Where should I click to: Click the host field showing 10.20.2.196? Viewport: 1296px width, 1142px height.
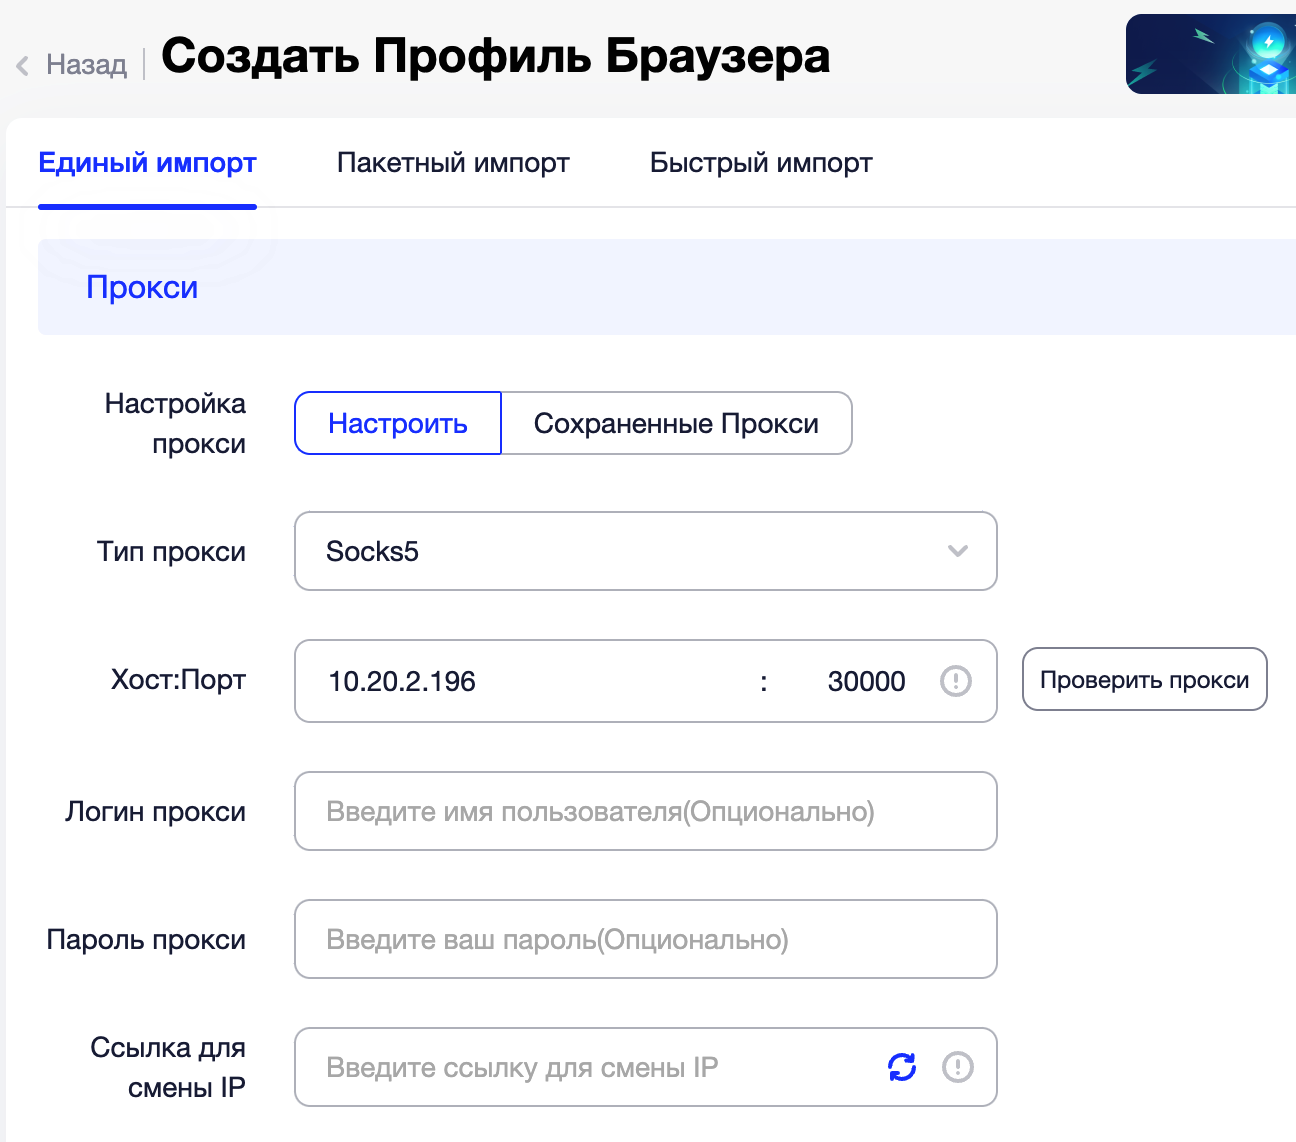pyautogui.click(x=450, y=681)
